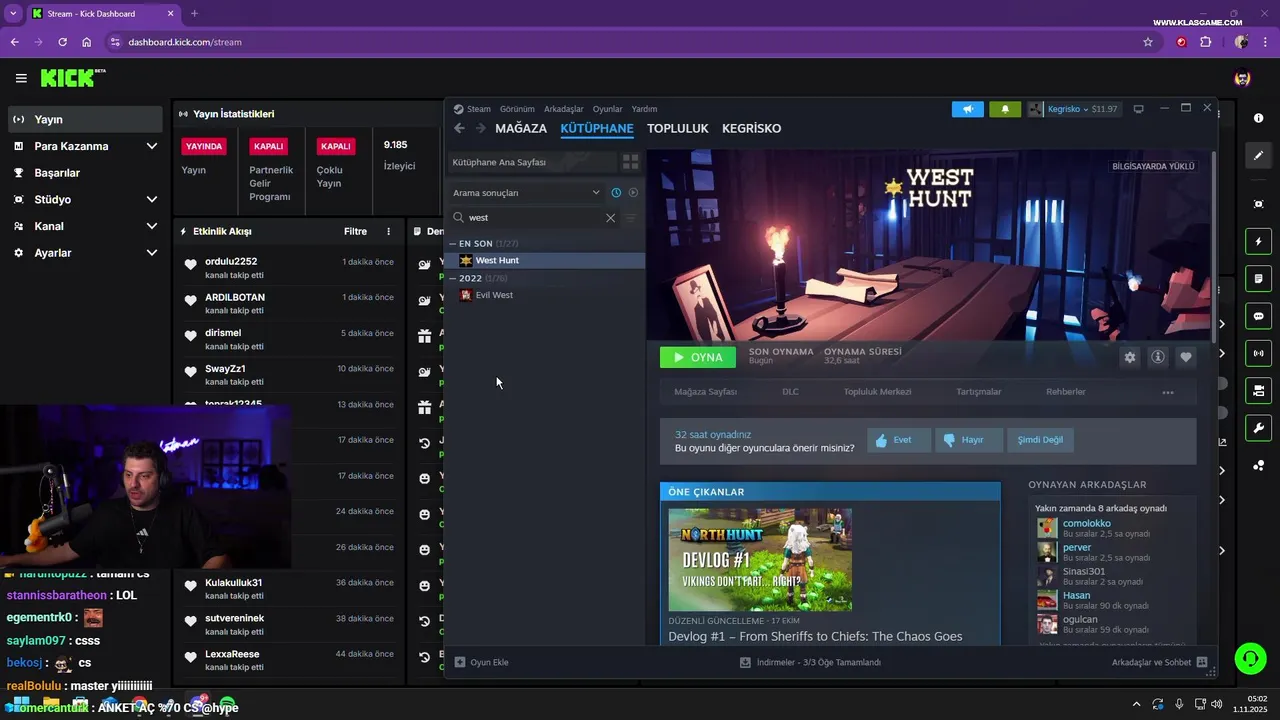Image resolution: width=1280 pixels, height=720 pixels.
Task: Open North Hunt Devlog #1 thumbnail
Action: tap(760, 560)
